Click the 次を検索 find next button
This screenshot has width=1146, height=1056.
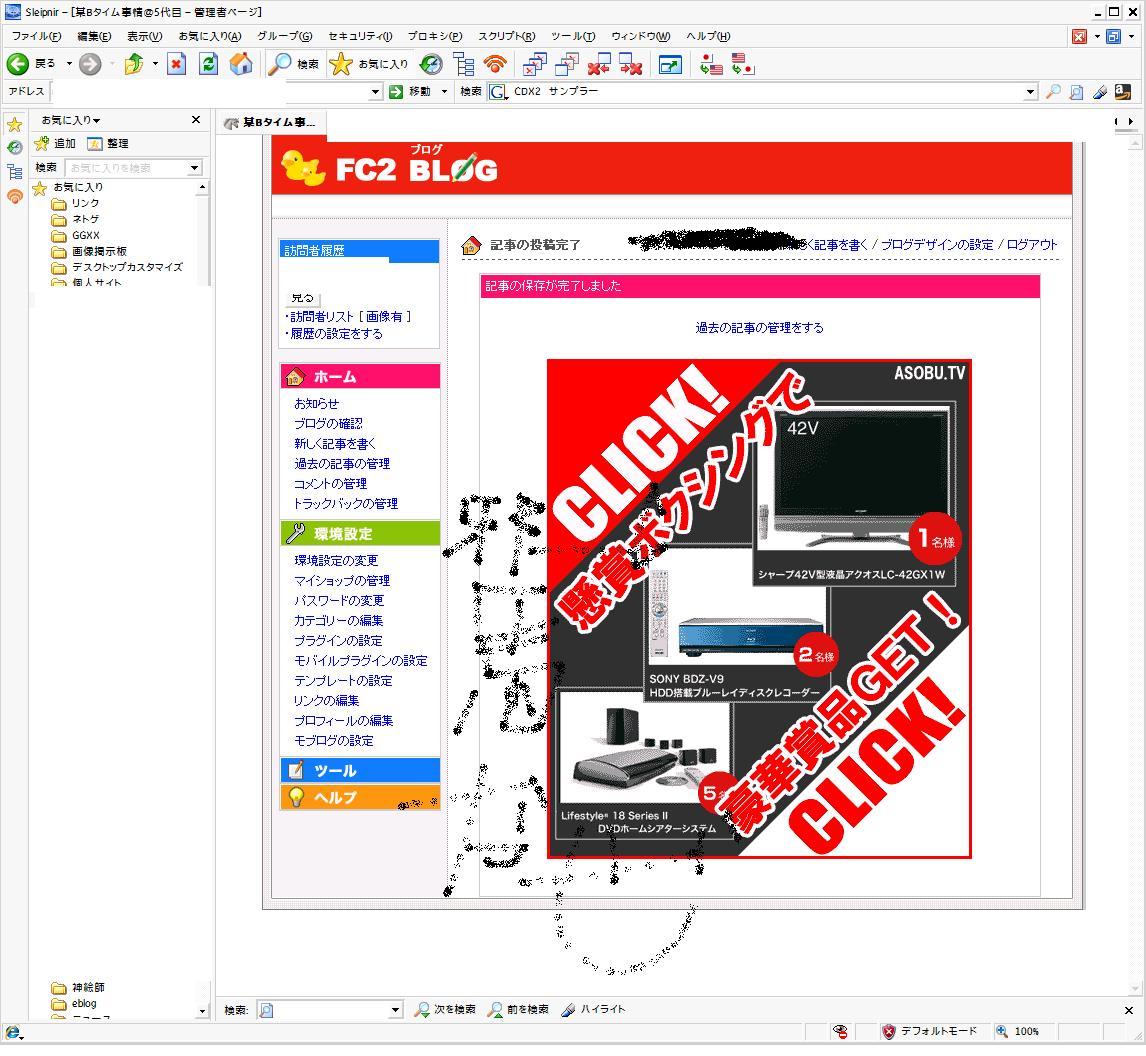tap(444, 1010)
